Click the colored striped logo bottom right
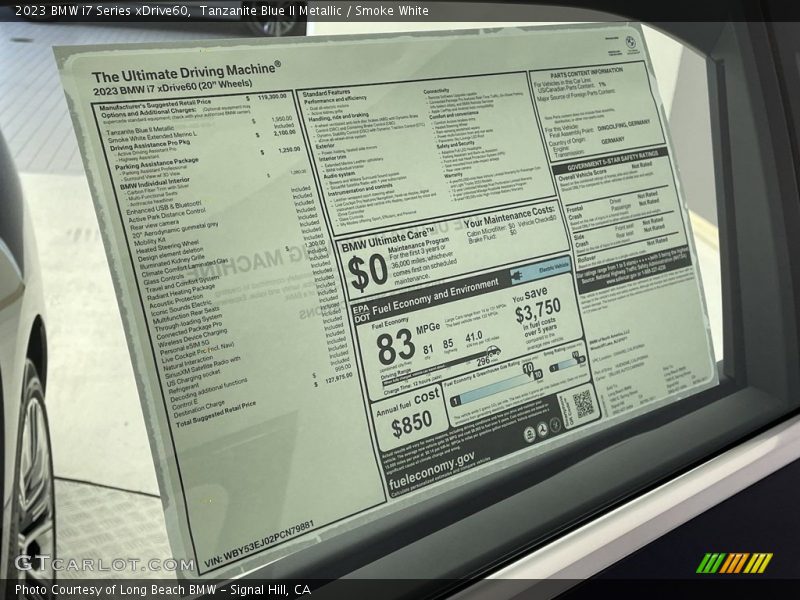The image size is (800, 600). 734,563
